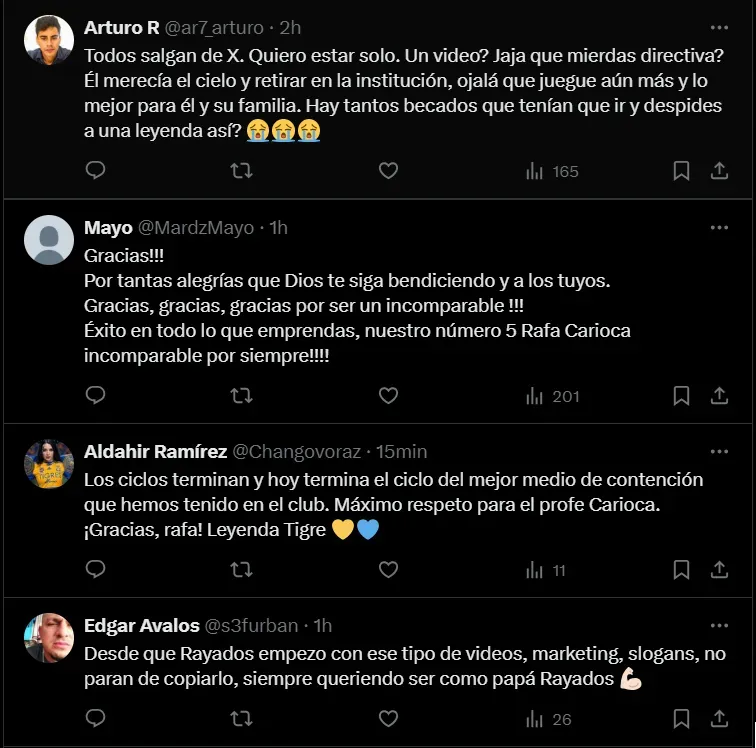Share Aldahir Ramírez's tweet
Screen dimensions: 756x748
click(x=719, y=570)
